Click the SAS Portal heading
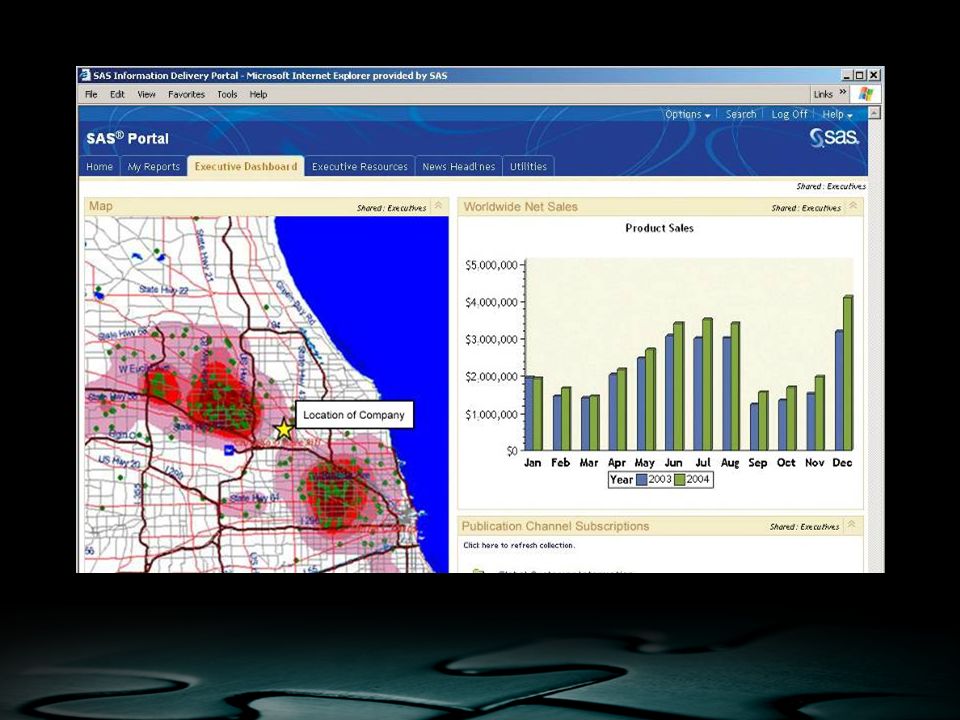 pyautogui.click(x=127, y=138)
